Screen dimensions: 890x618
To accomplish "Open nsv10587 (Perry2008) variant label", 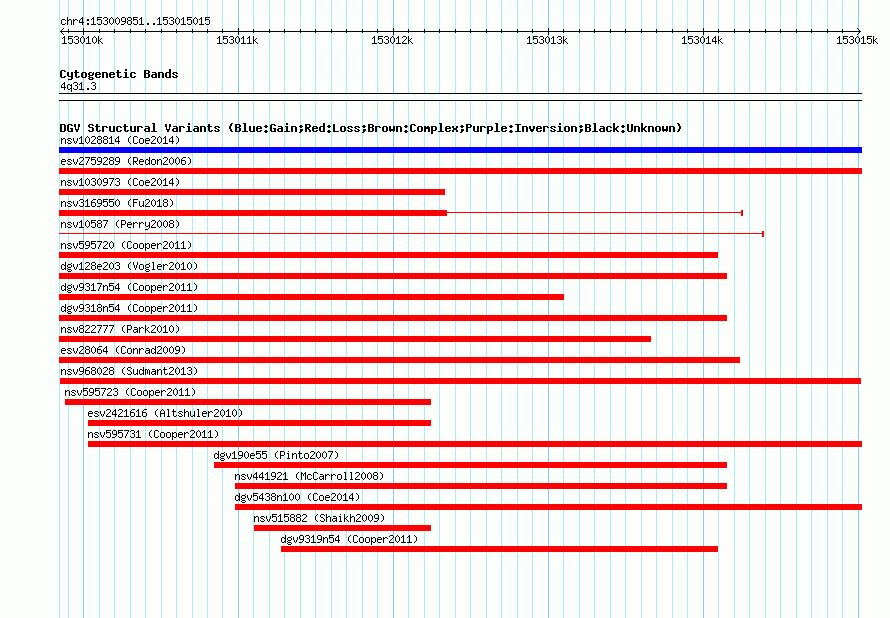I will pyautogui.click(x=120, y=224).
